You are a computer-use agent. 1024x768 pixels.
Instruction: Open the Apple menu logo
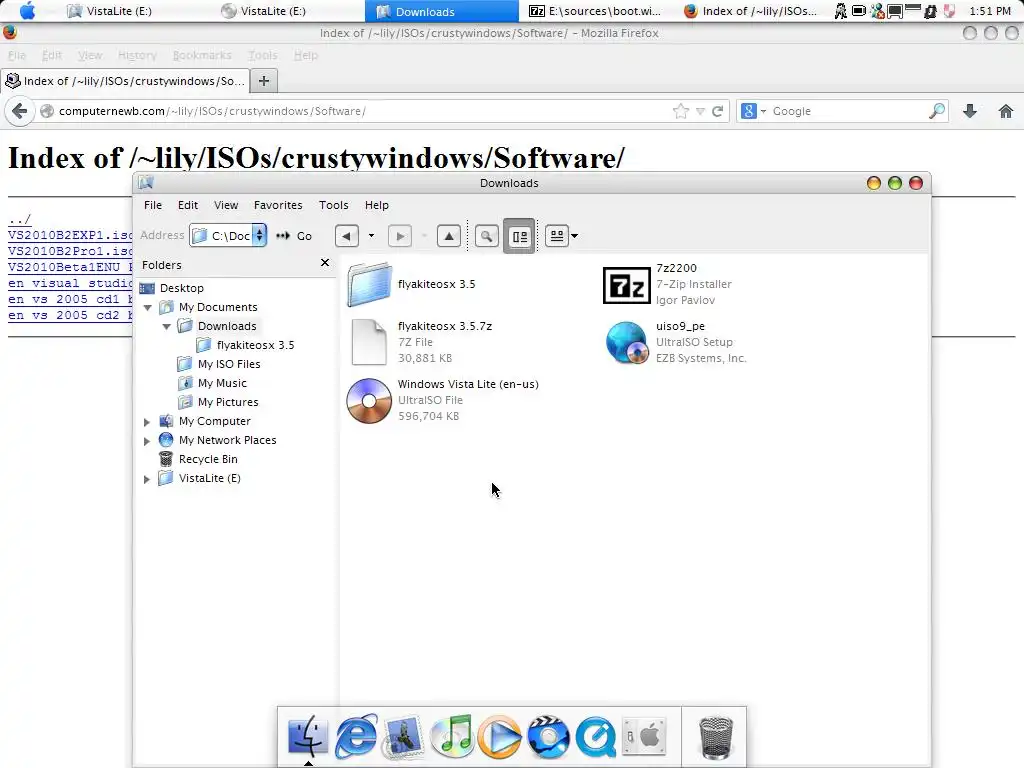[x=27, y=10]
